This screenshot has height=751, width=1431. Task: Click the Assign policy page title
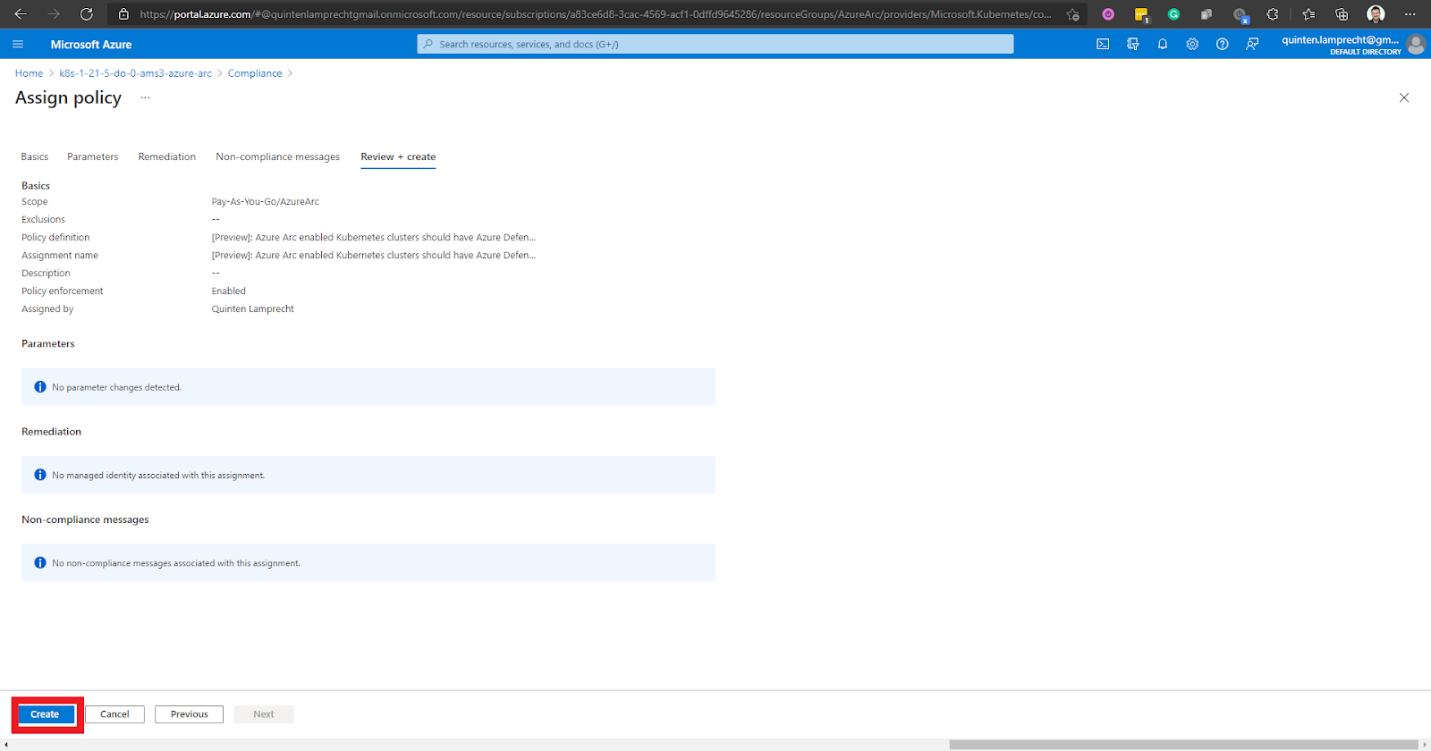pyautogui.click(x=68, y=98)
